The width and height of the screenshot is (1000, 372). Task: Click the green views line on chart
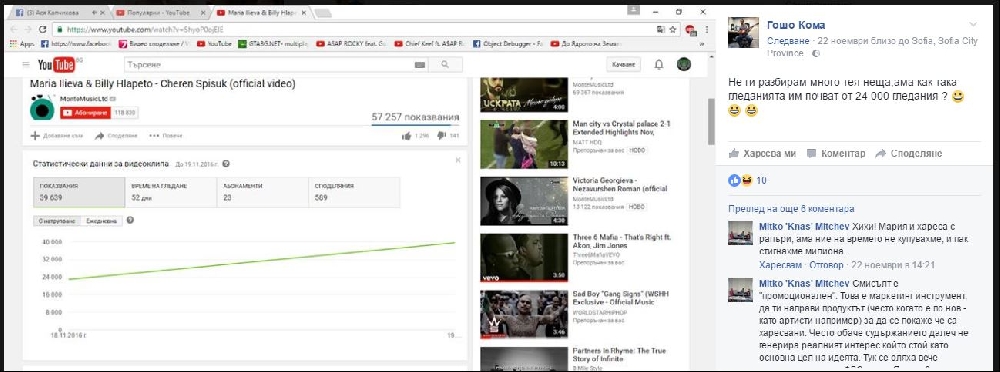pos(261,260)
